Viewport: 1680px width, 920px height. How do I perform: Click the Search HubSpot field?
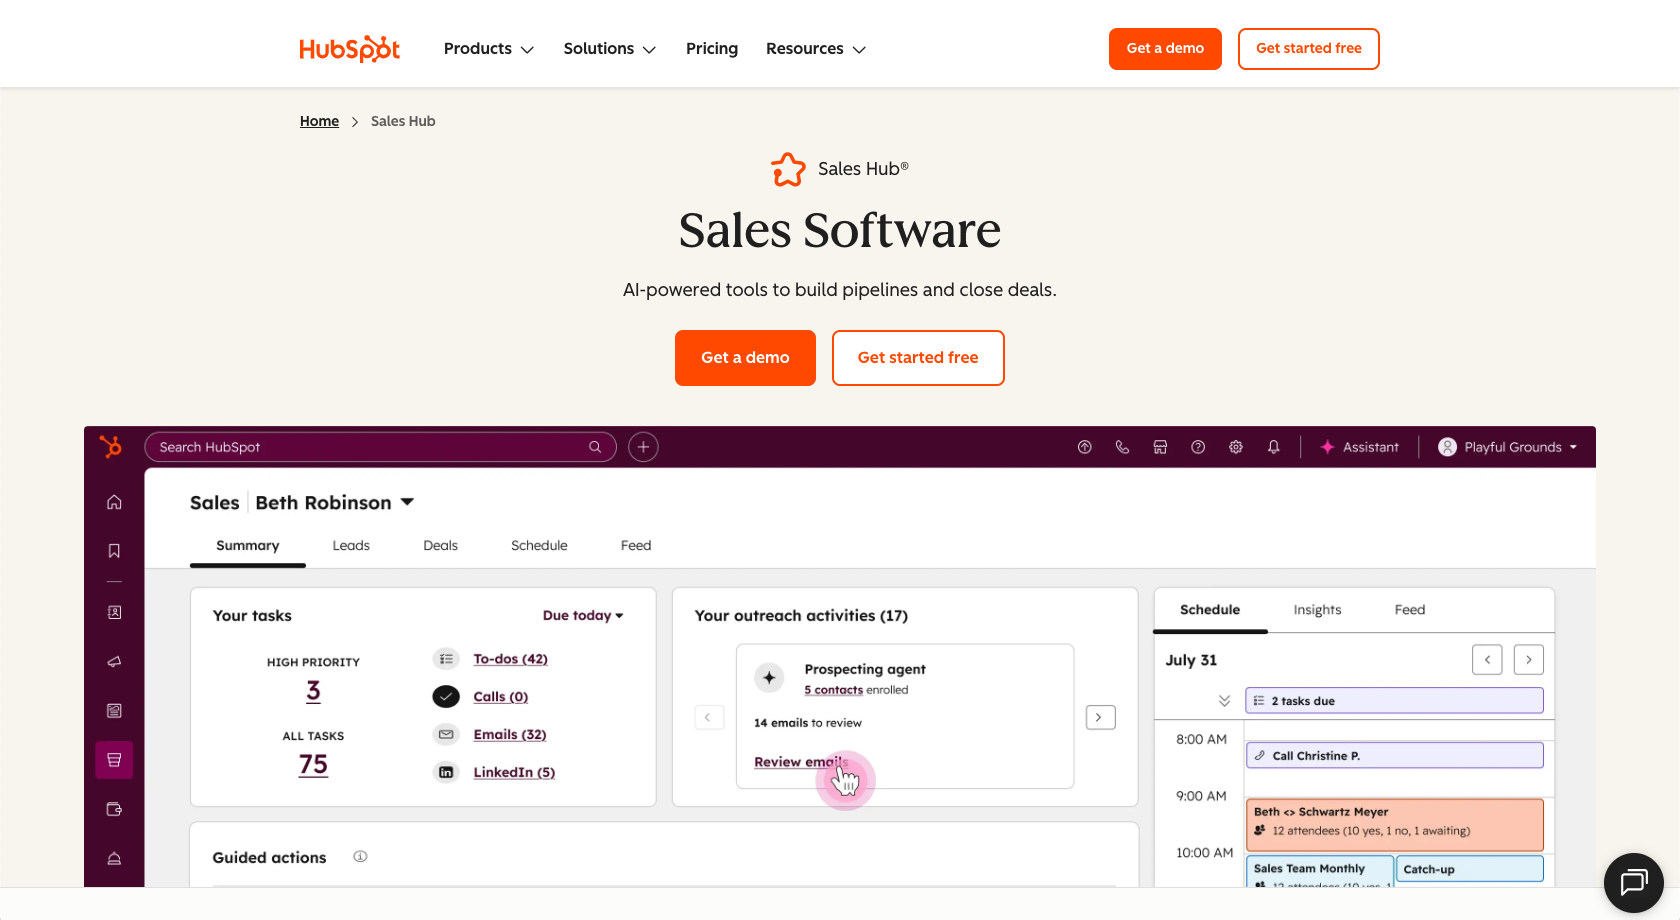[370, 447]
